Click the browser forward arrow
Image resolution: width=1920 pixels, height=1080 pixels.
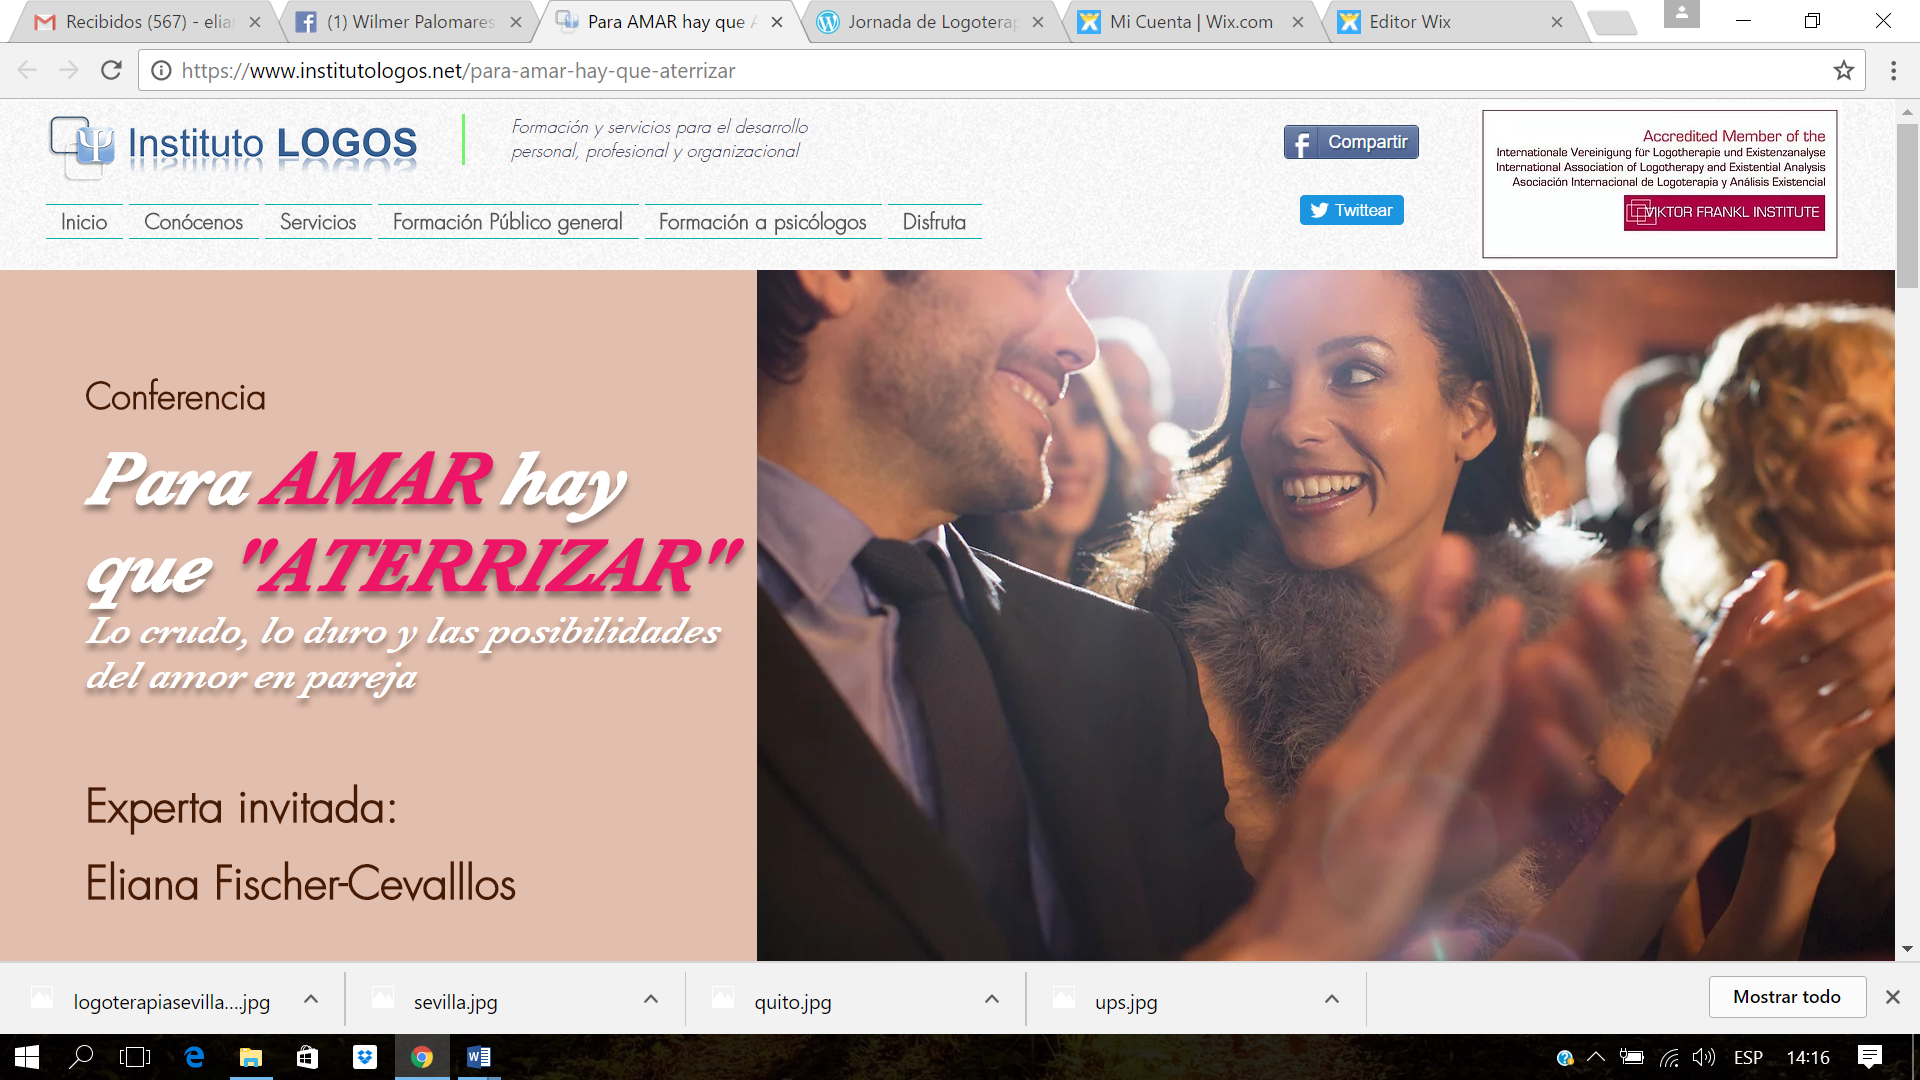coord(69,70)
